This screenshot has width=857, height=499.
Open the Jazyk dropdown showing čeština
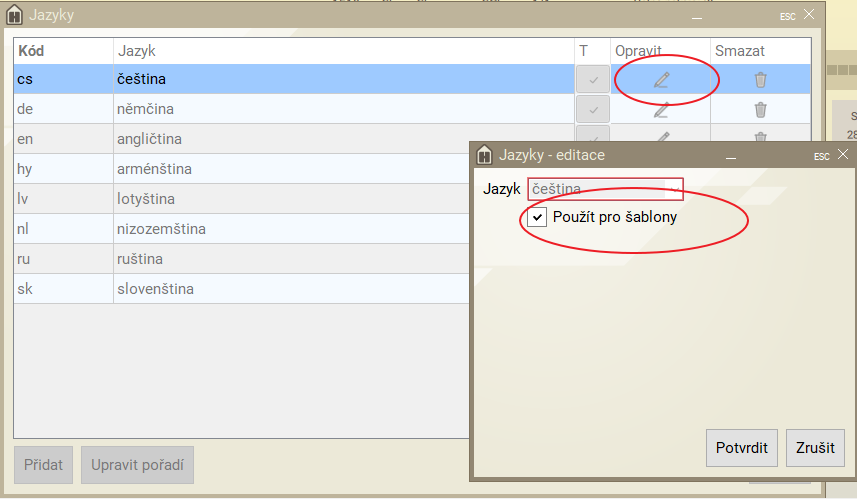pos(605,189)
